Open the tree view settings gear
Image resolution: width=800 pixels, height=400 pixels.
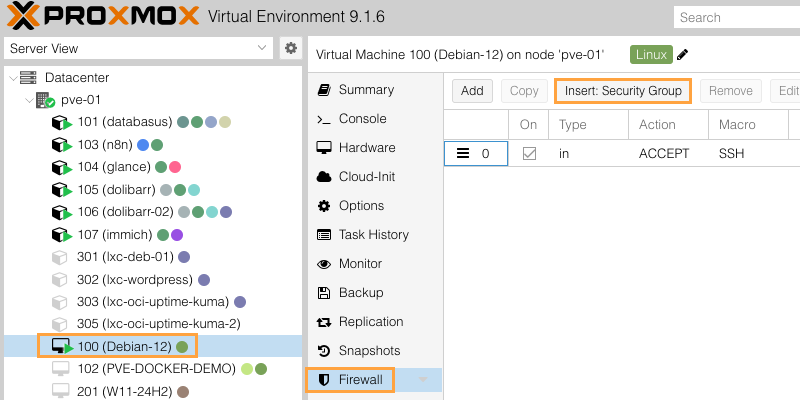point(291,48)
